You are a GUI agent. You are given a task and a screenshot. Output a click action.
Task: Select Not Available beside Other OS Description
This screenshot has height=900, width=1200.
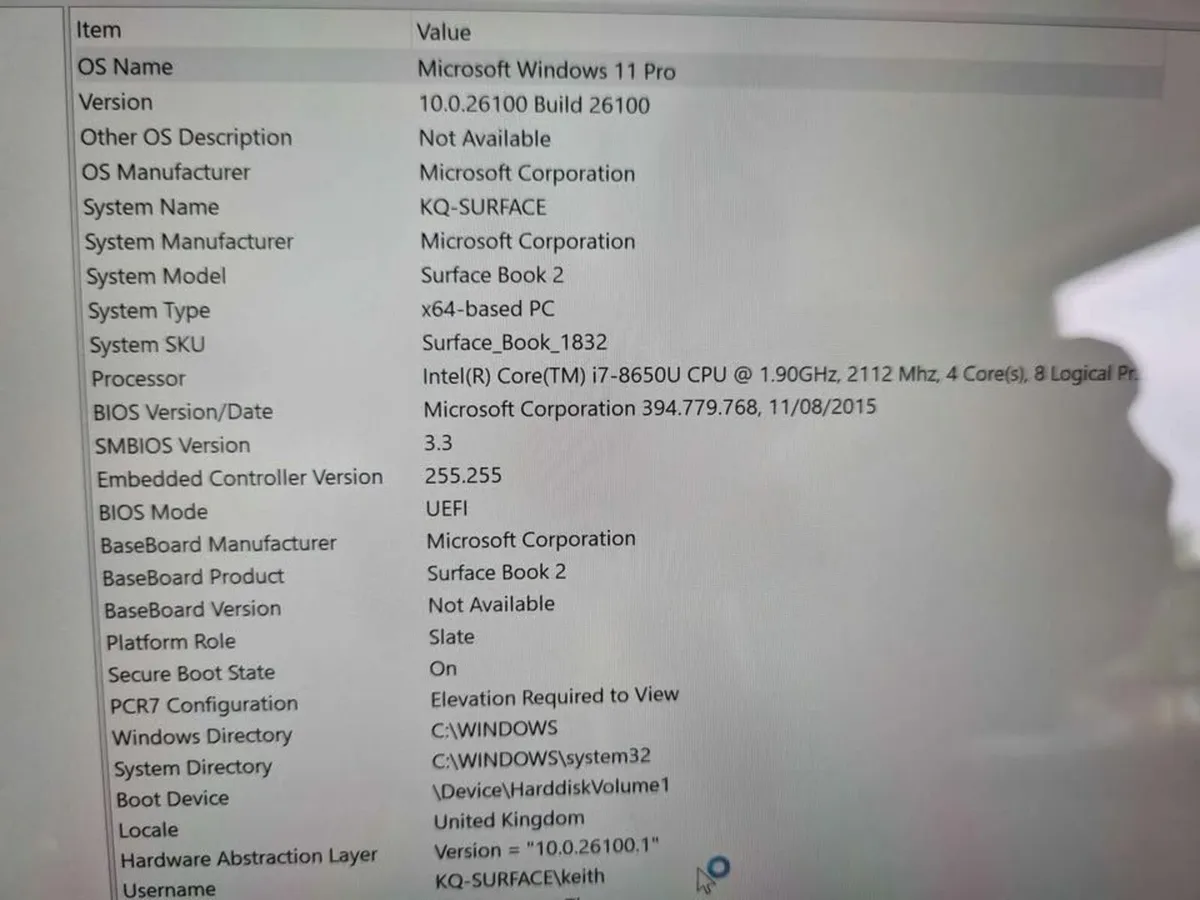[485, 139]
